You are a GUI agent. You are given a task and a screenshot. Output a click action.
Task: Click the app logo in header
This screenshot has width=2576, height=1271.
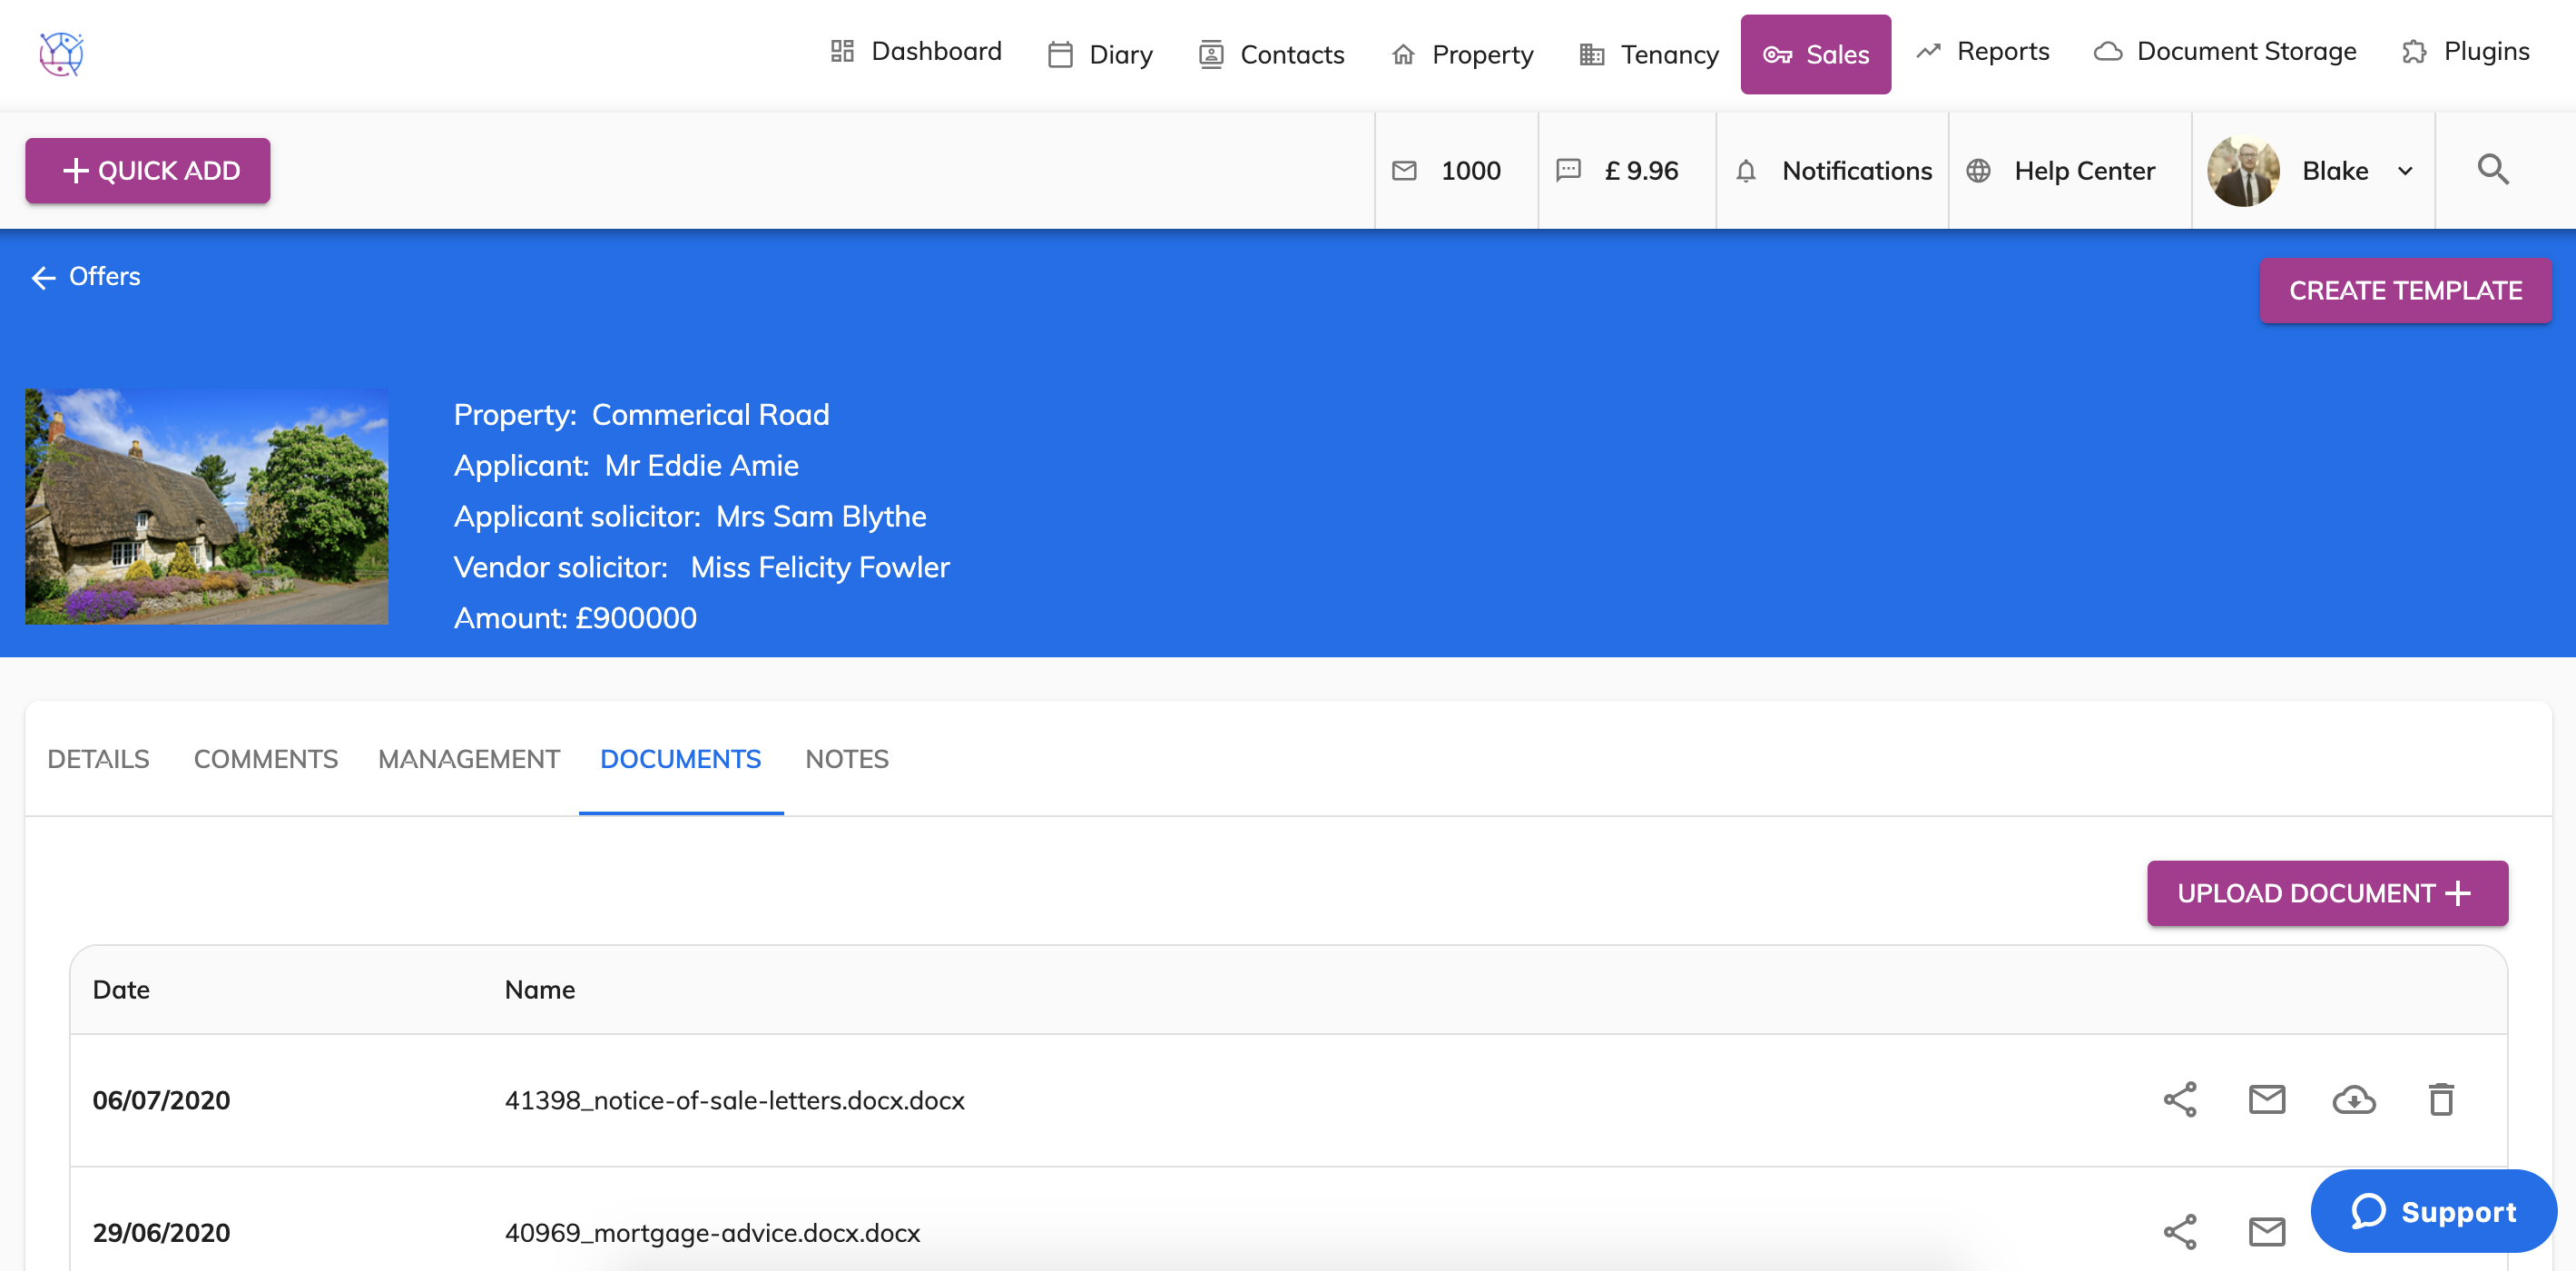(x=61, y=53)
